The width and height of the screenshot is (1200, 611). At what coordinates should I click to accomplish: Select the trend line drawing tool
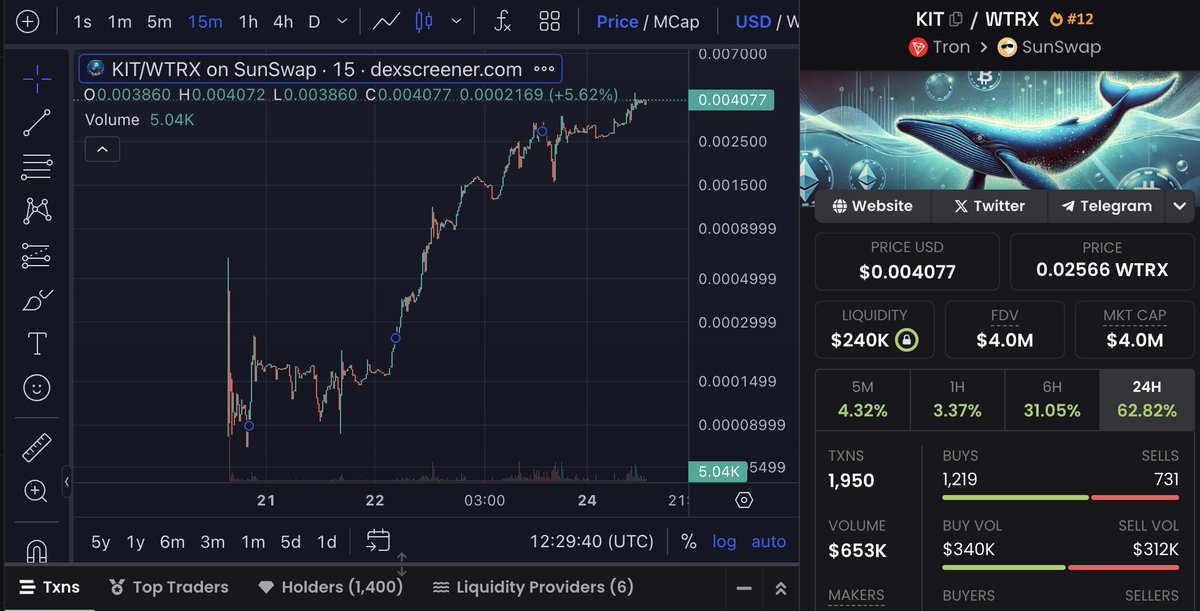37,122
